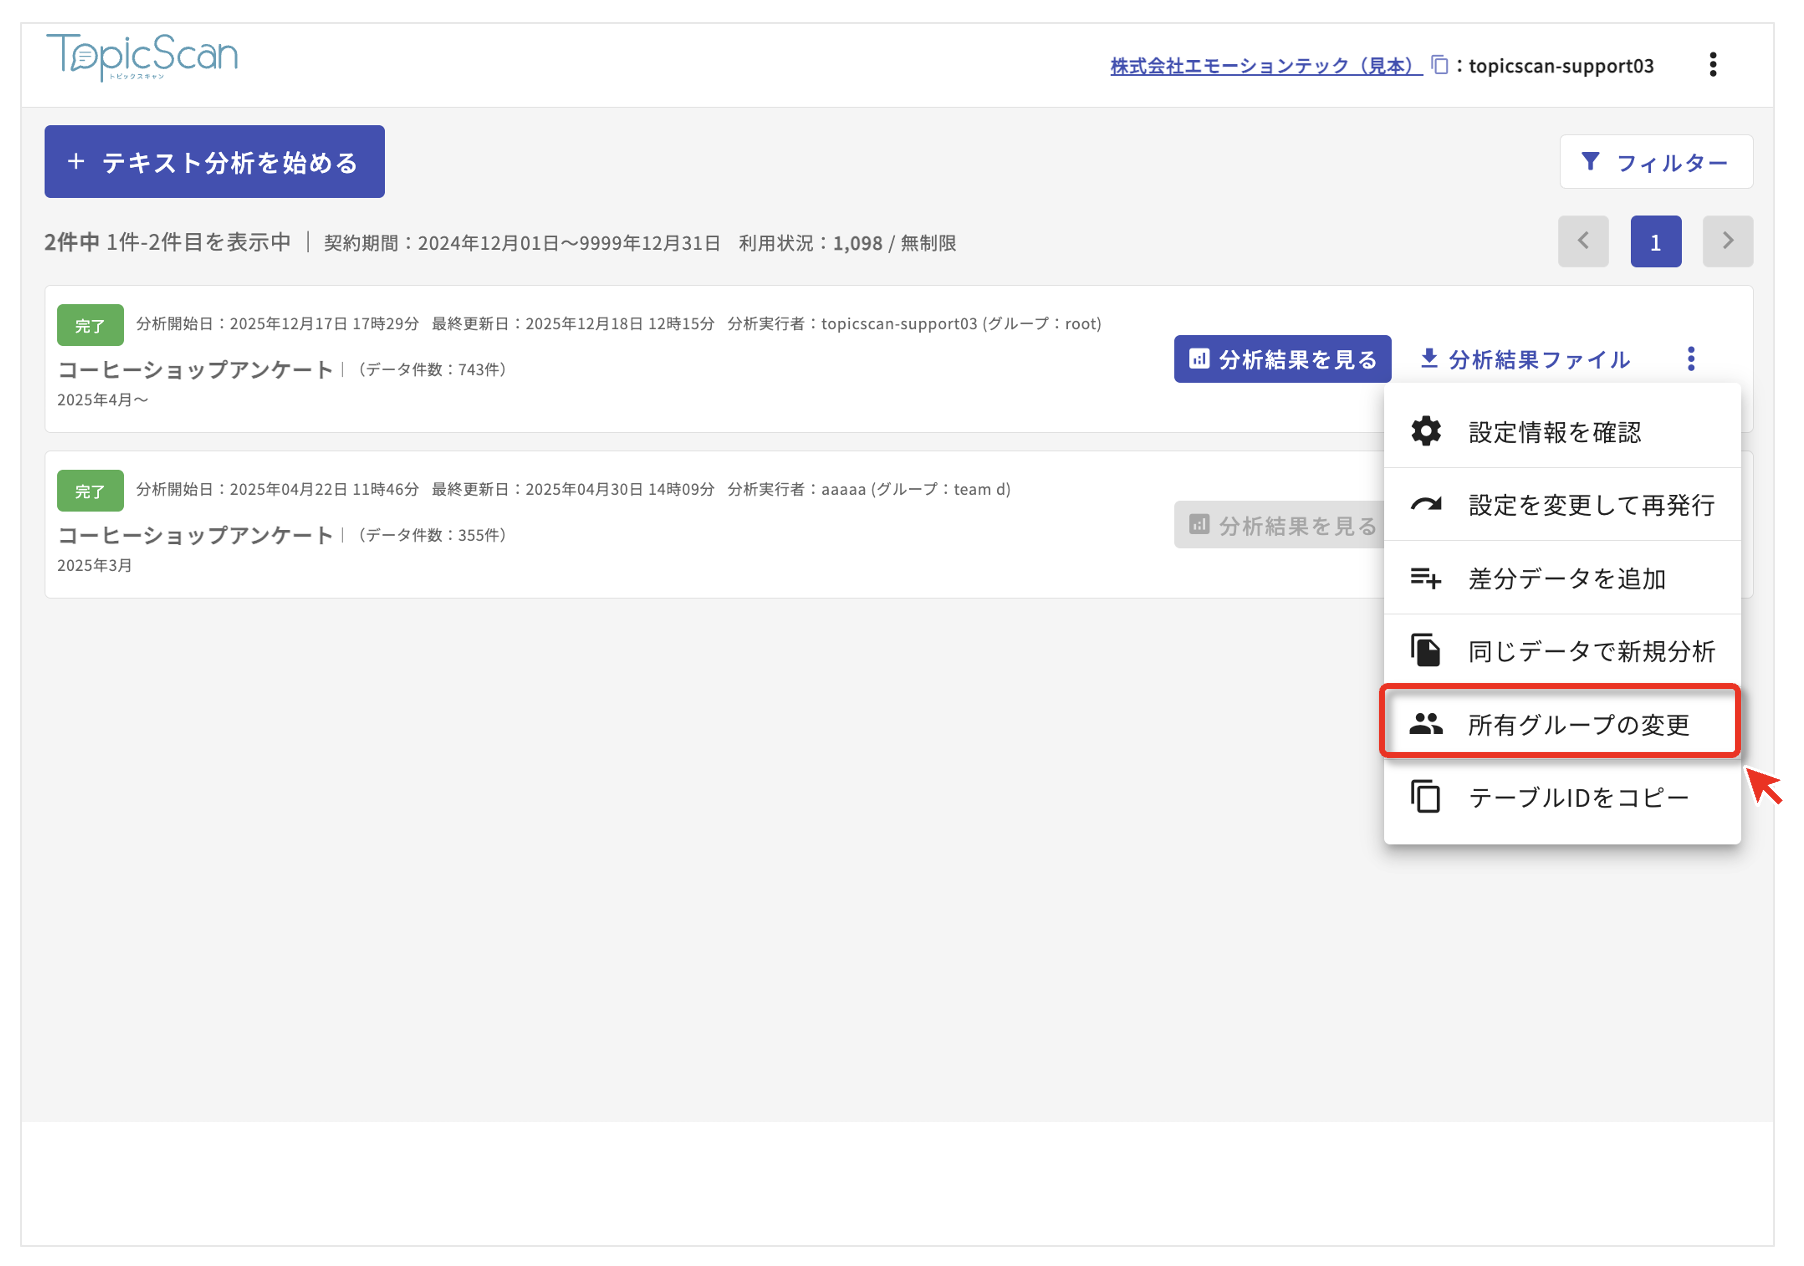Open the header three-dot account menu
The height and width of the screenshot is (1266, 1804).
(1712, 65)
